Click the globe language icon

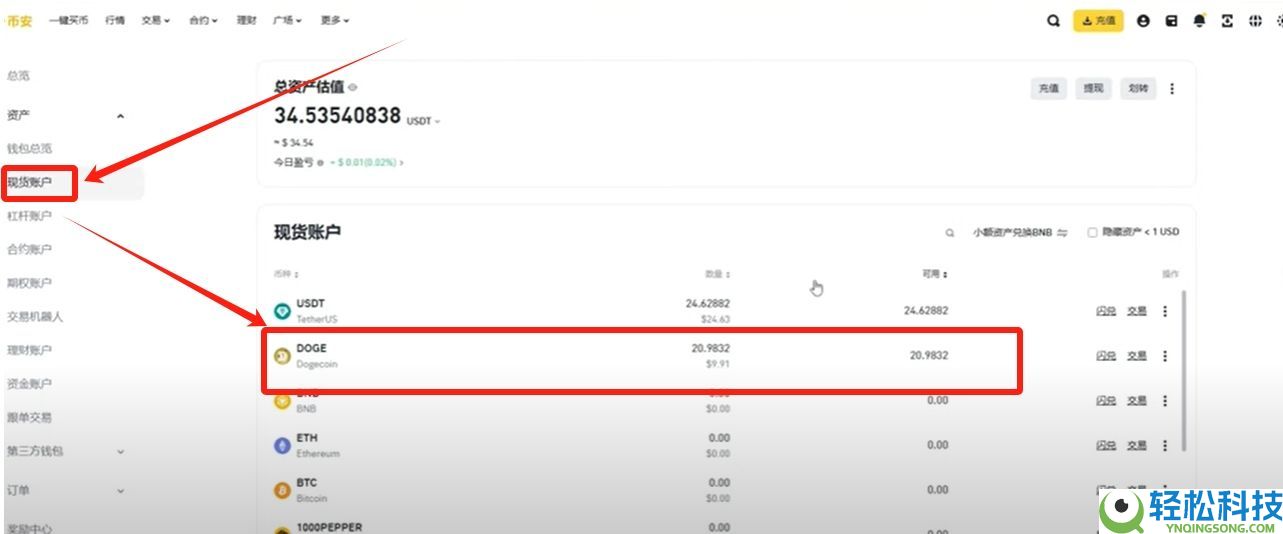click(x=1255, y=21)
